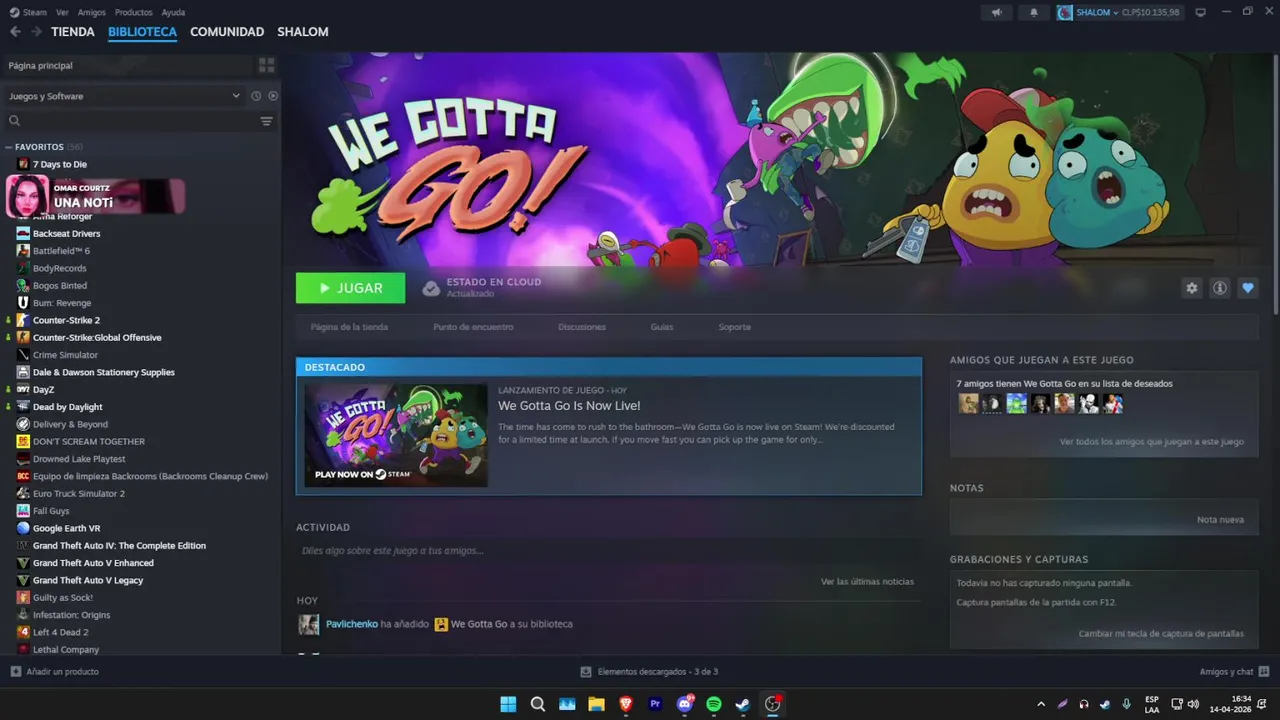This screenshot has width=1280, height=720.
Task: Click Counter-Strike 2 game icon
Action: tap(23, 320)
